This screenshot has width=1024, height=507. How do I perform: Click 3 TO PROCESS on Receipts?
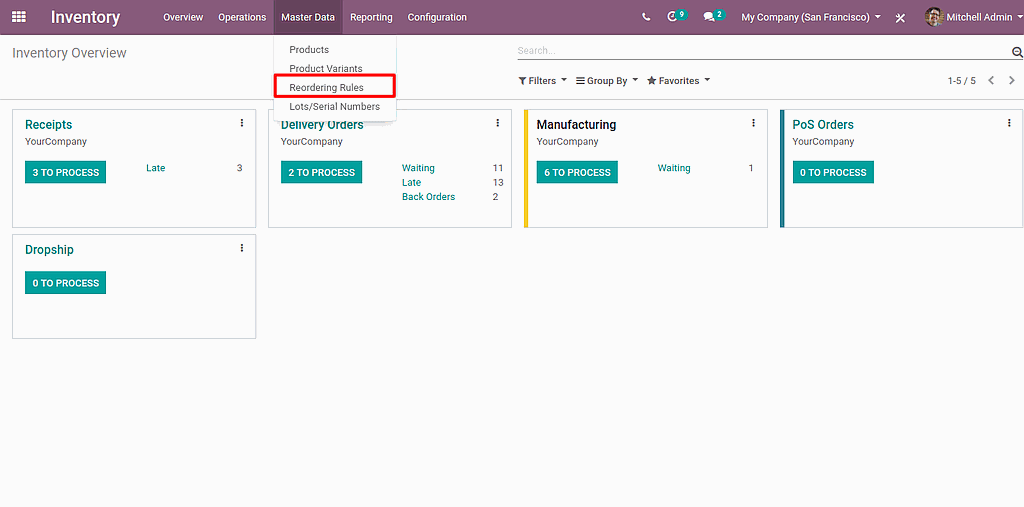(x=65, y=173)
